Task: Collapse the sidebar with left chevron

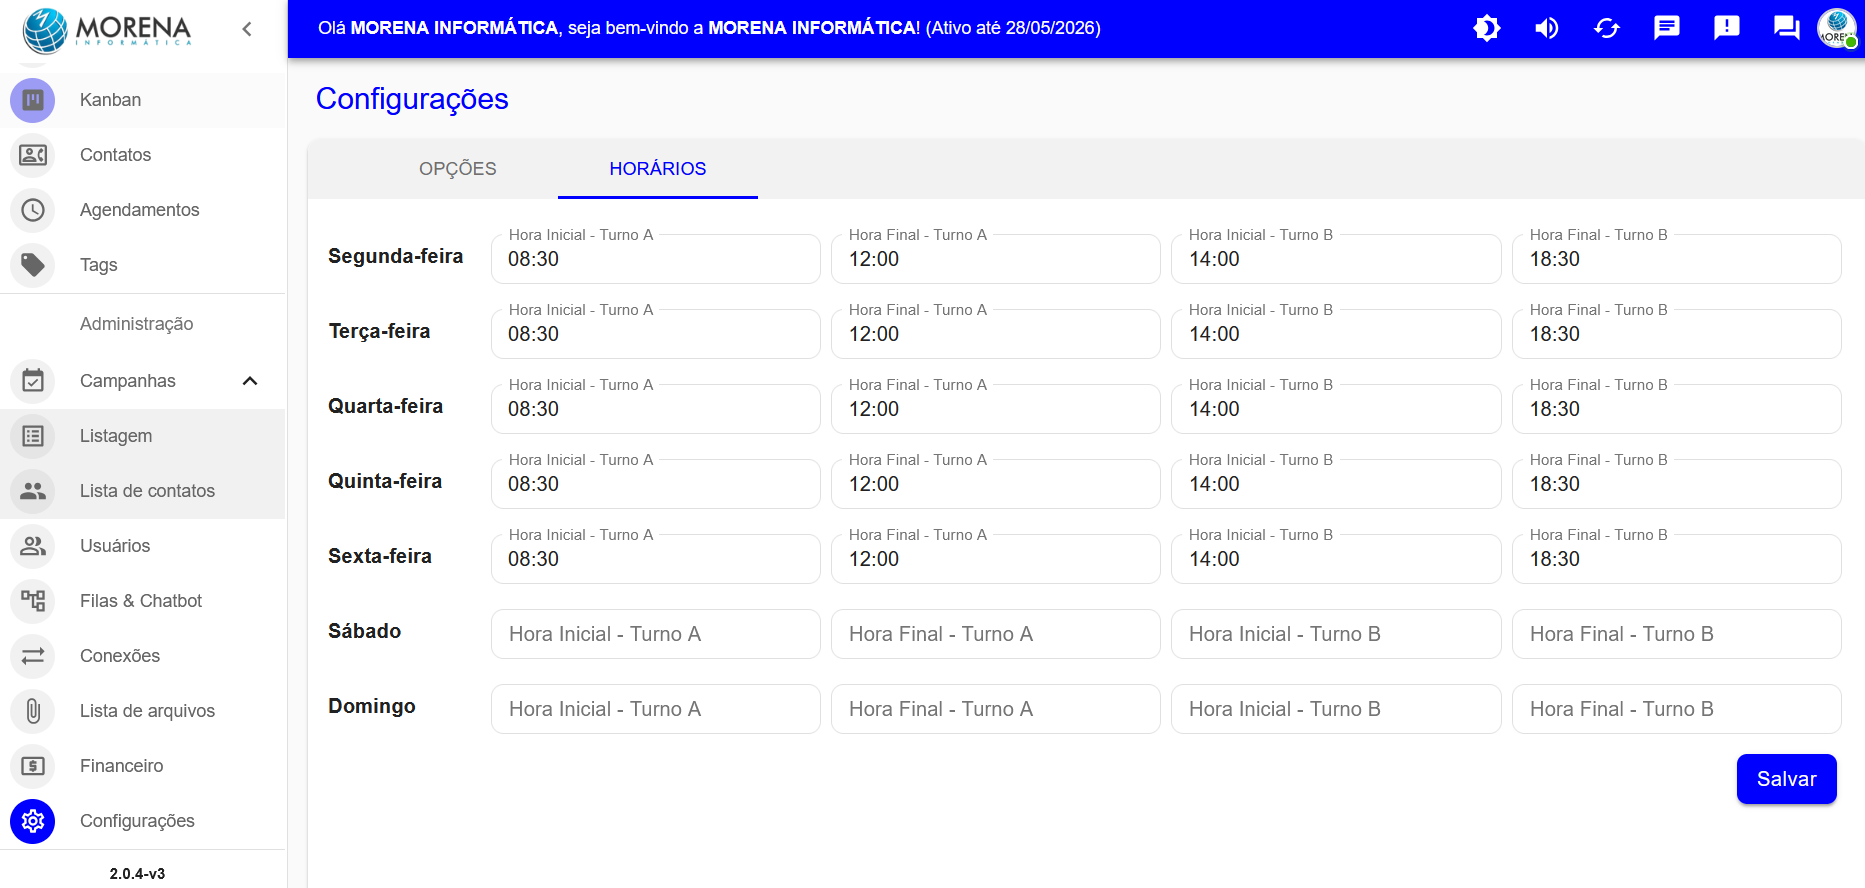Action: point(247,29)
